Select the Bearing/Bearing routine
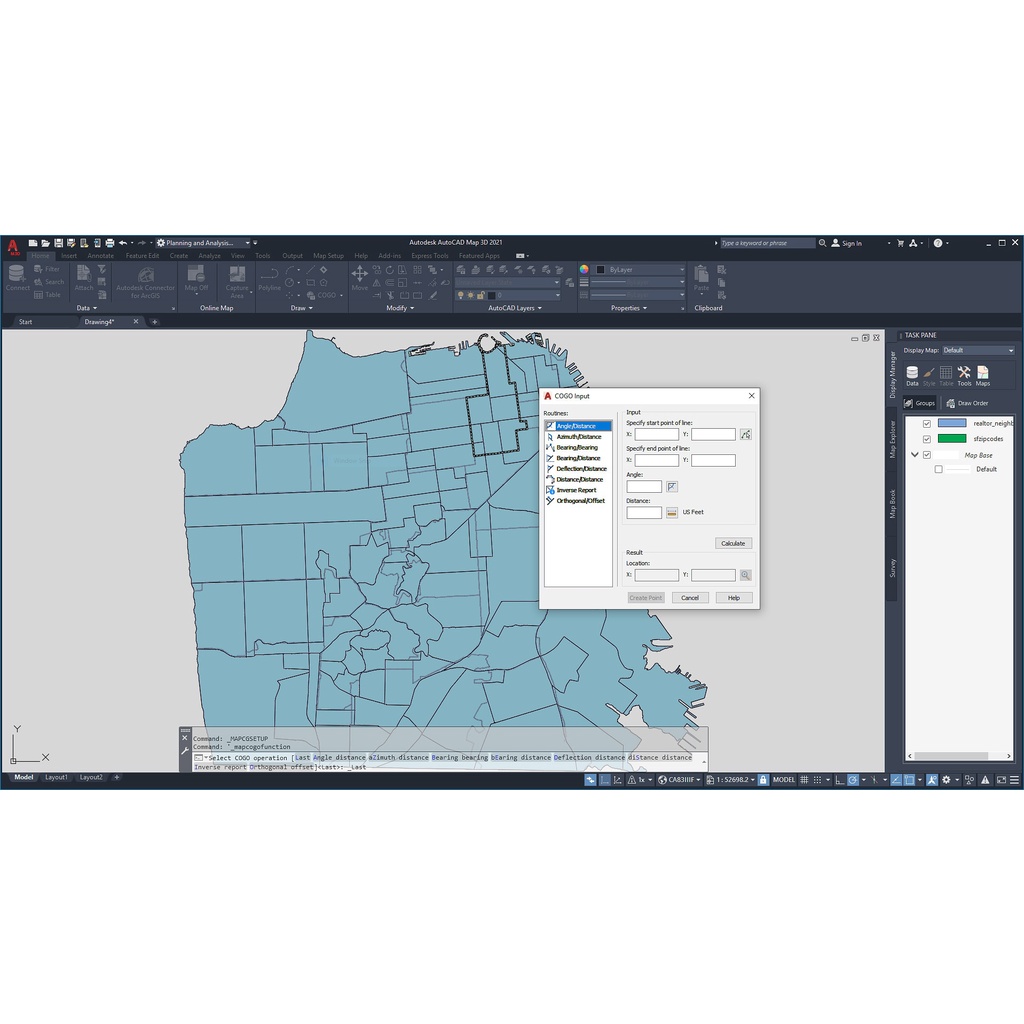 pyautogui.click(x=577, y=447)
